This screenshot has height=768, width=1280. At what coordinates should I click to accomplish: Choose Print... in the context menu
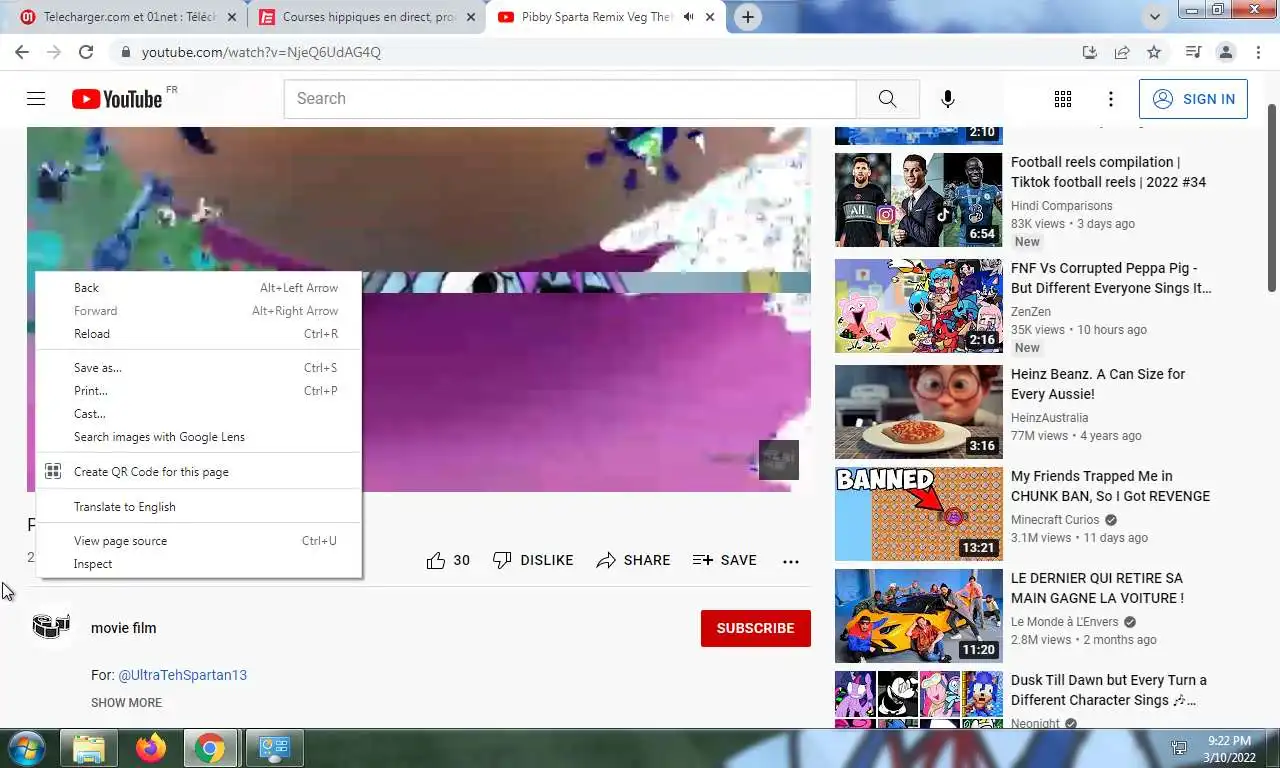click(199, 391)
